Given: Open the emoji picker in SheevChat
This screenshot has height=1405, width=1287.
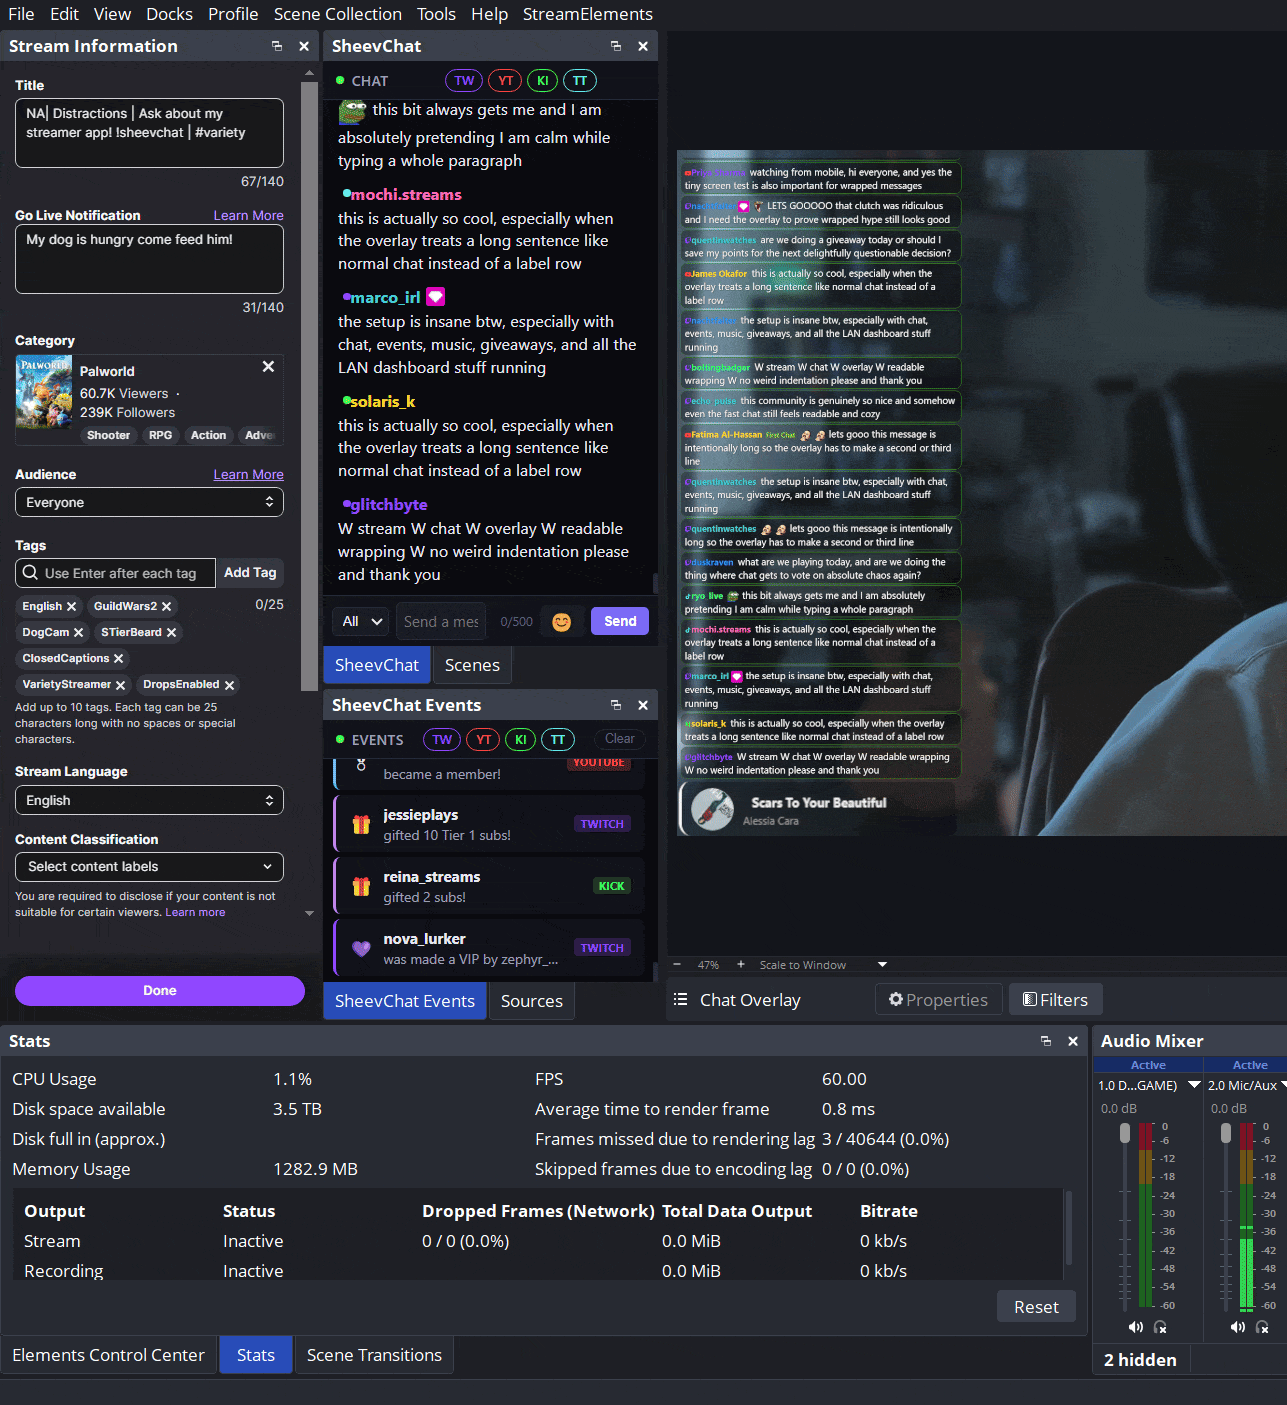Looking at the screenshot, I should tap(562, 622).
